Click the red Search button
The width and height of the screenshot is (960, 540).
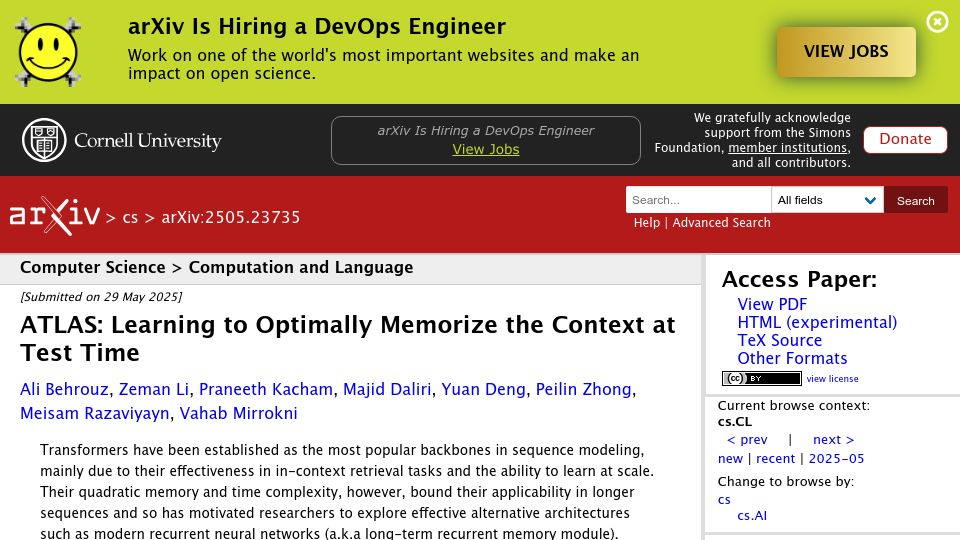pyautogui.click(x=915, y=200)
